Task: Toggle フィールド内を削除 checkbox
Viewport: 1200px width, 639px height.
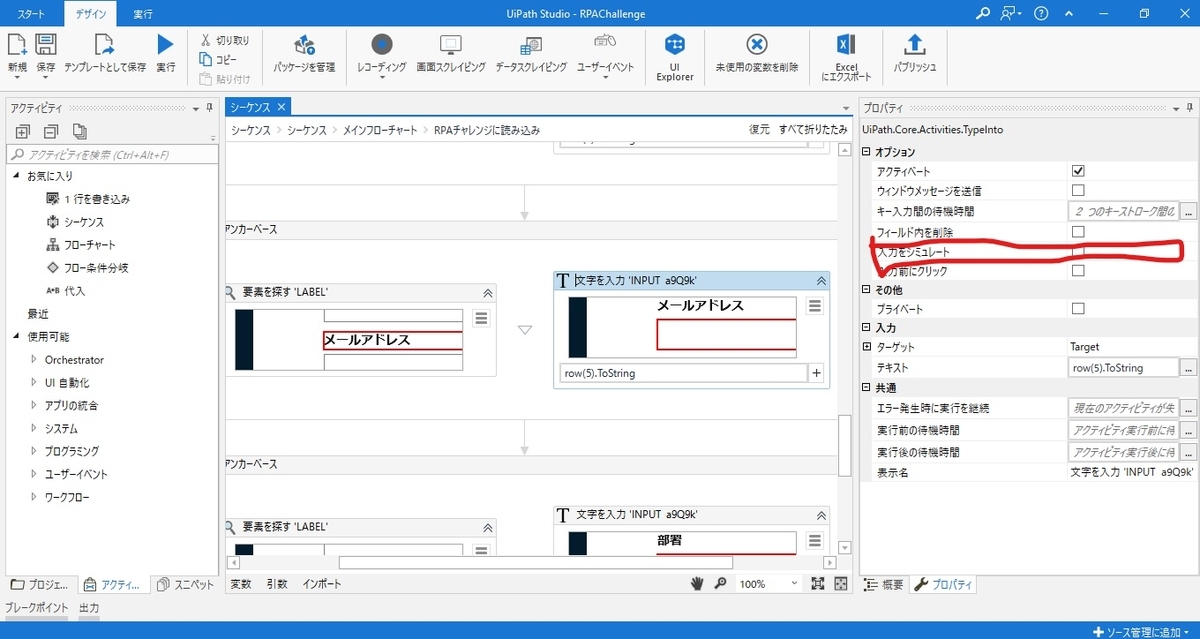Action: tap(1077, 232)
